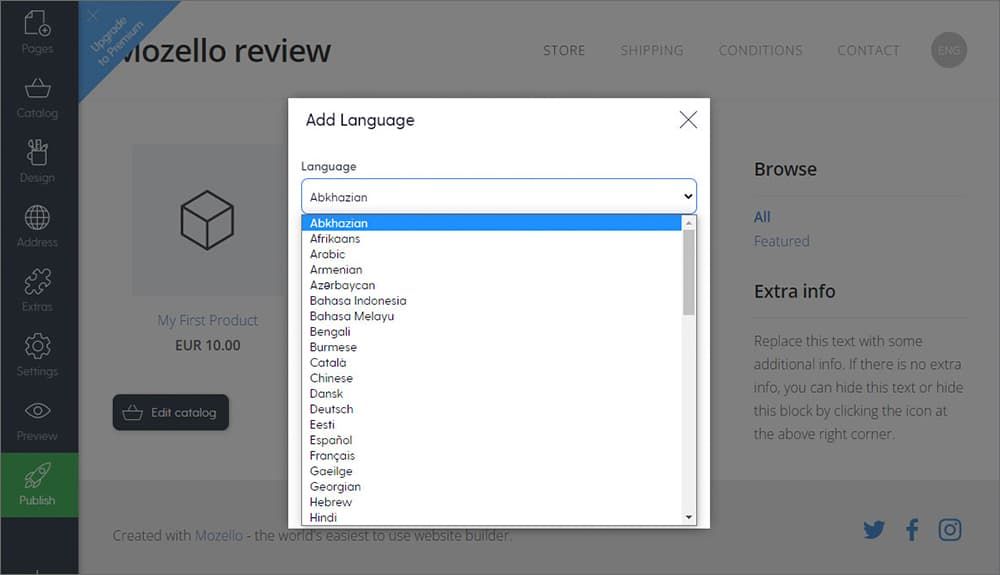Image resolution: width=1000 pixels, height=575 pixels.
Task: Select Bengali in the language list
Action: [491, 331]
